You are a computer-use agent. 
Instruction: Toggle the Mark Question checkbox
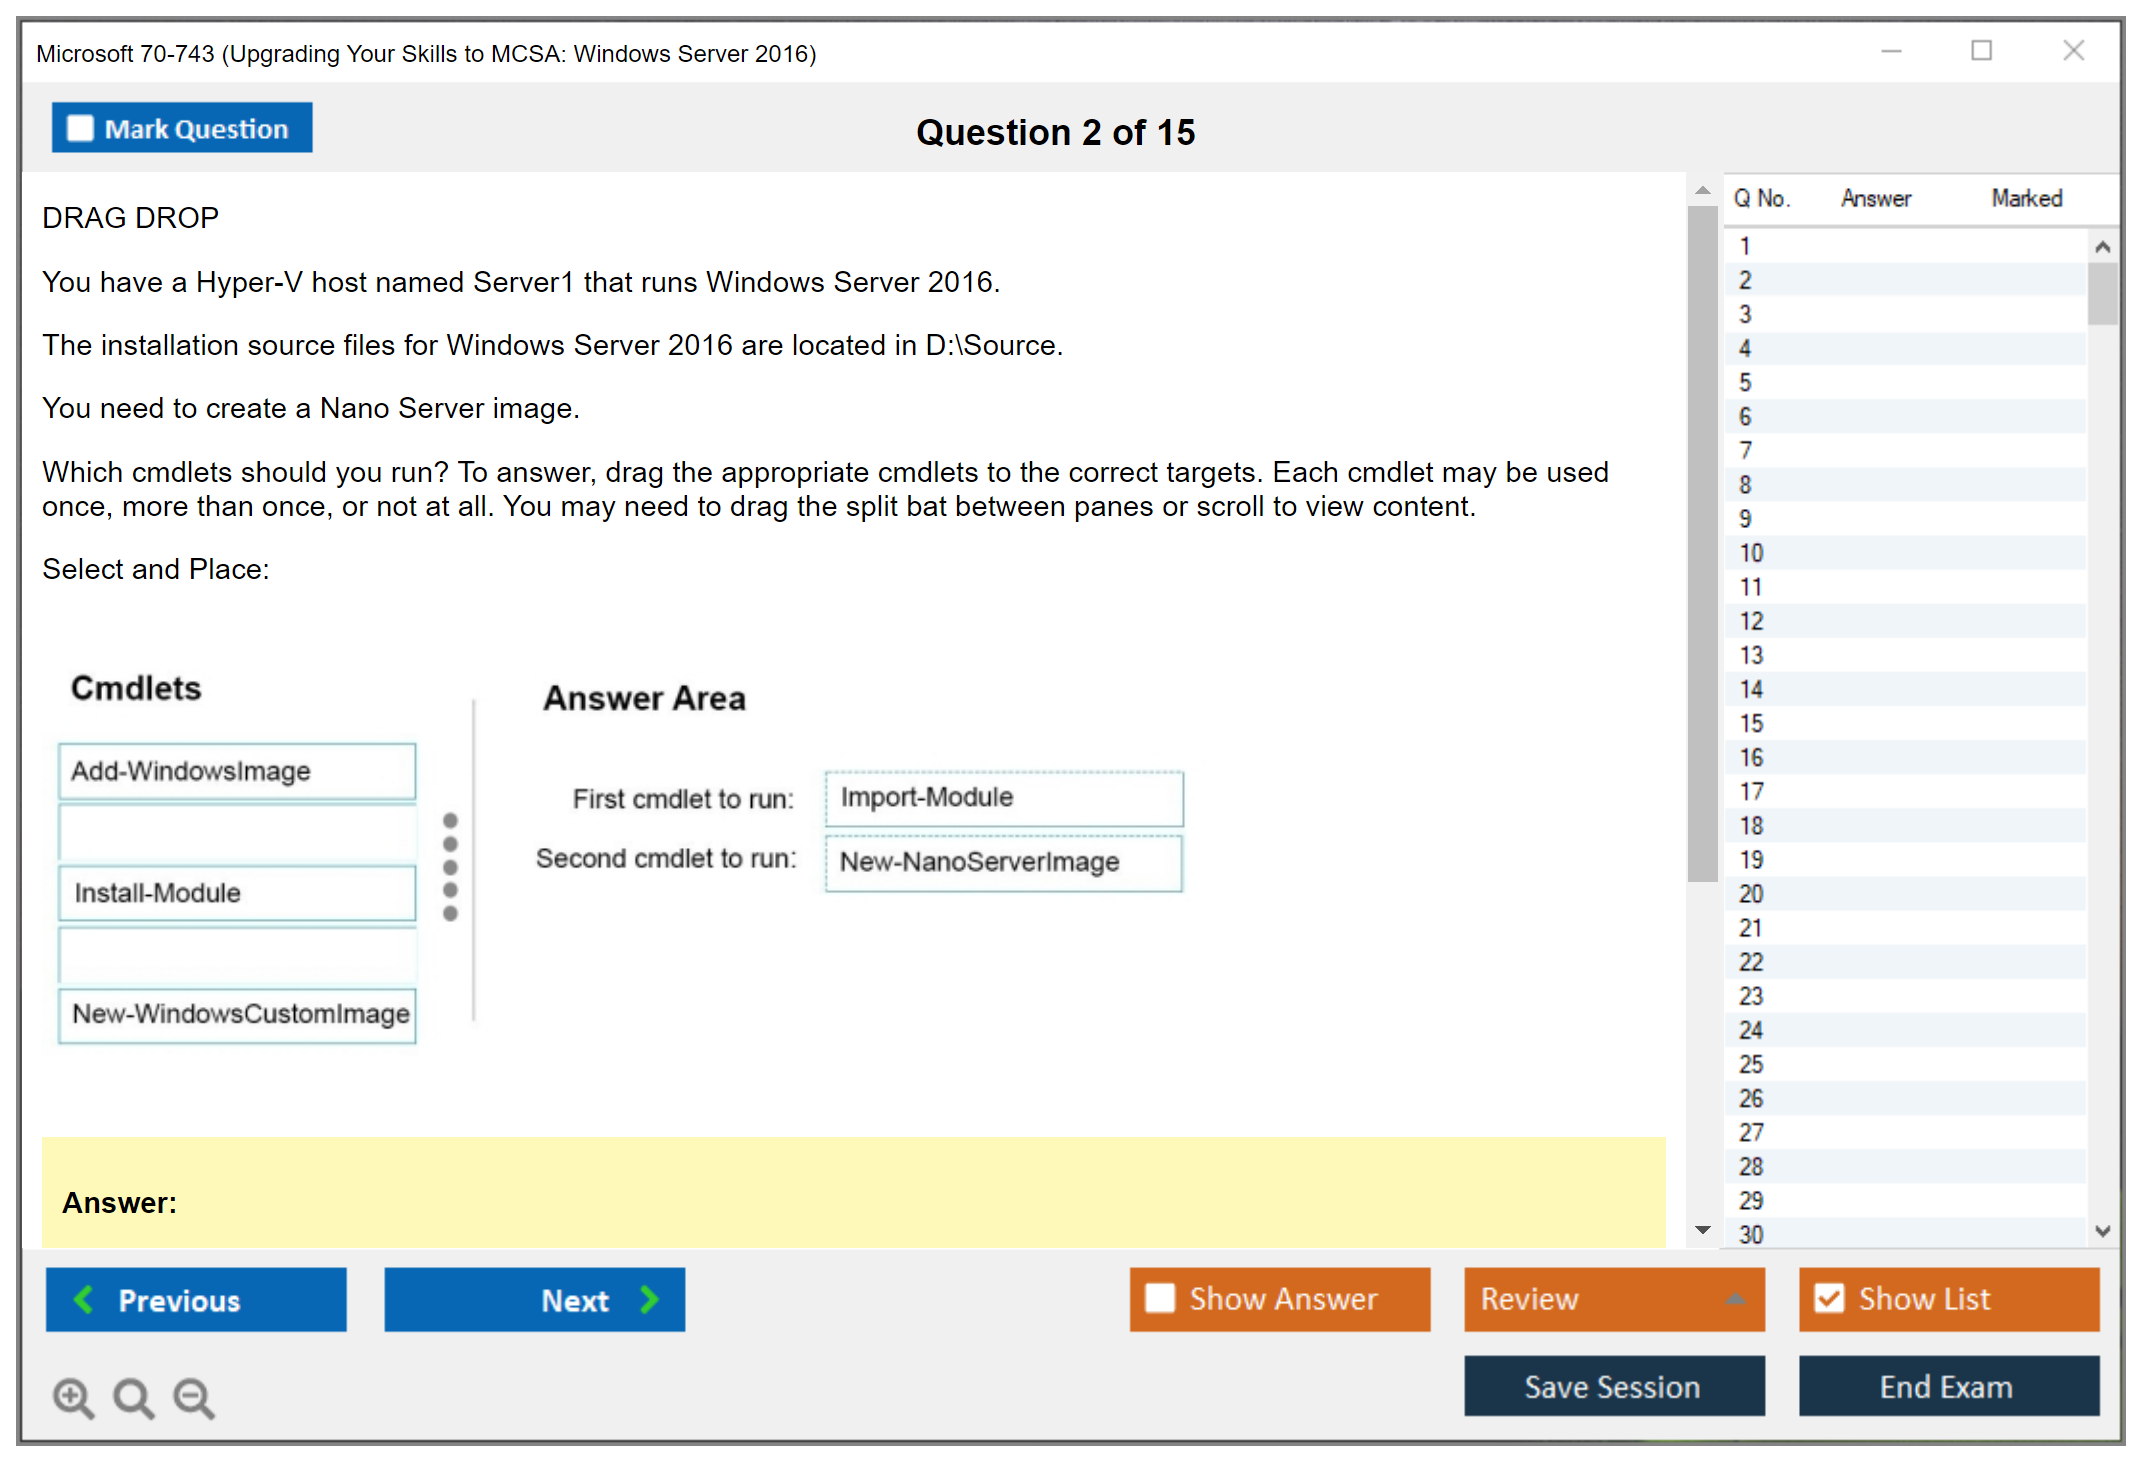80,129
